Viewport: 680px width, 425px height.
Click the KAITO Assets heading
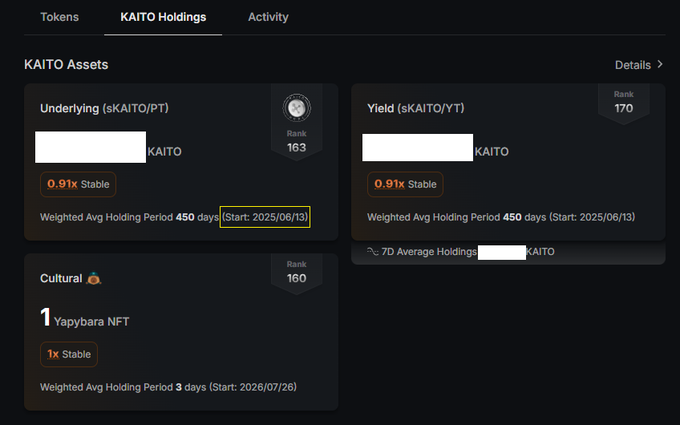[66, 65]
